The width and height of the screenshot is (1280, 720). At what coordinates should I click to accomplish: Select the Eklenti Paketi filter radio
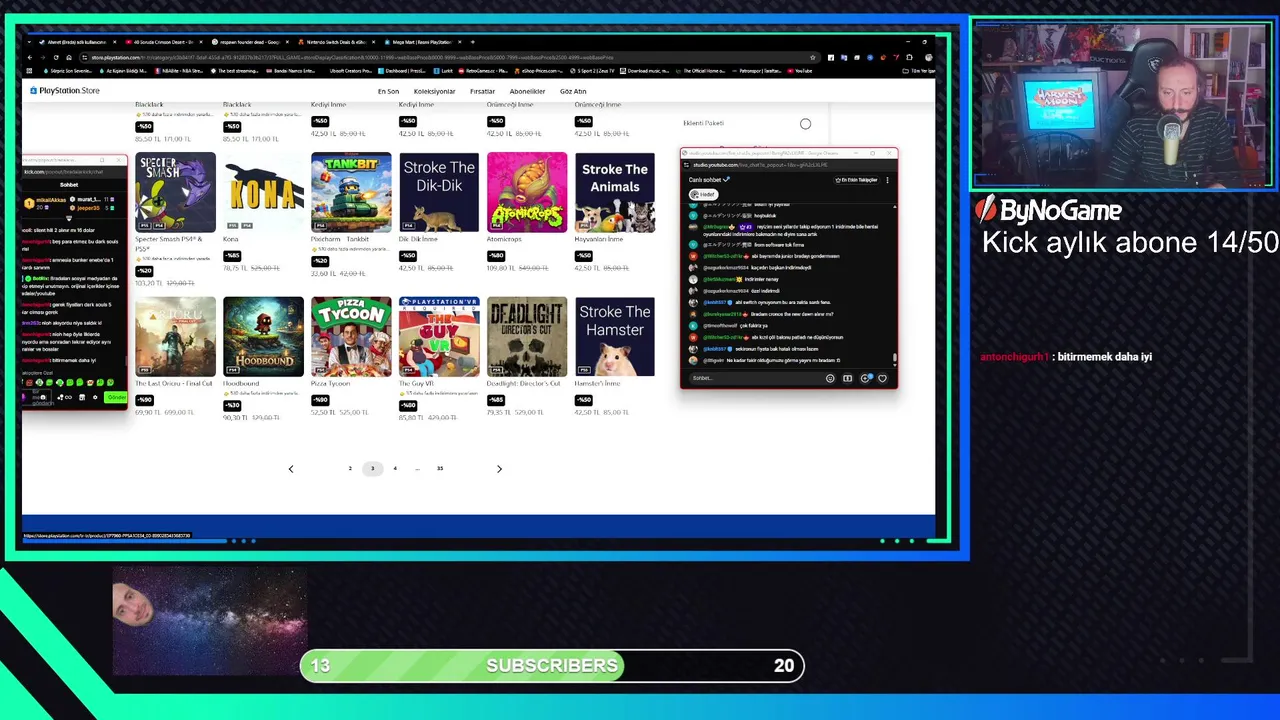tap(805, 124)
